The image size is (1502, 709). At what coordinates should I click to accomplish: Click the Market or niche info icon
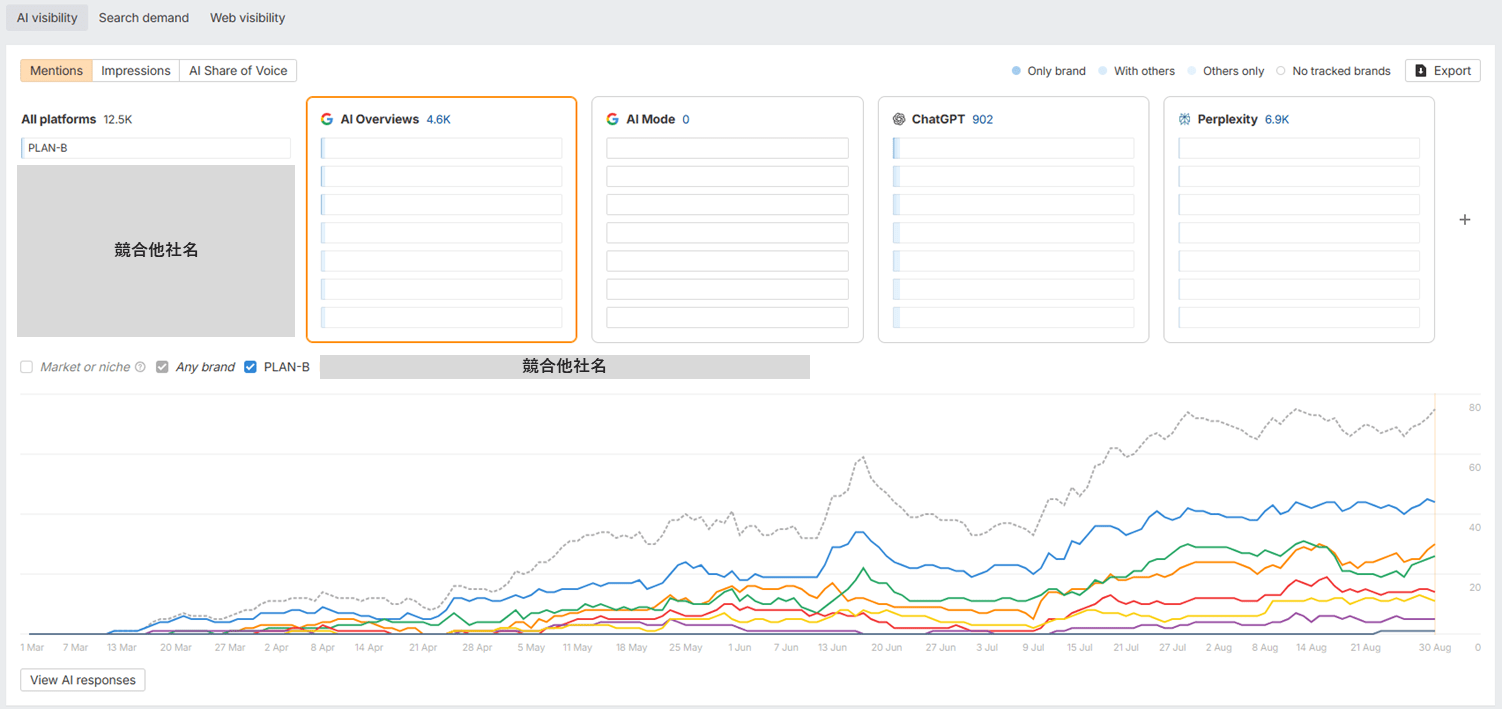(140, 367)
